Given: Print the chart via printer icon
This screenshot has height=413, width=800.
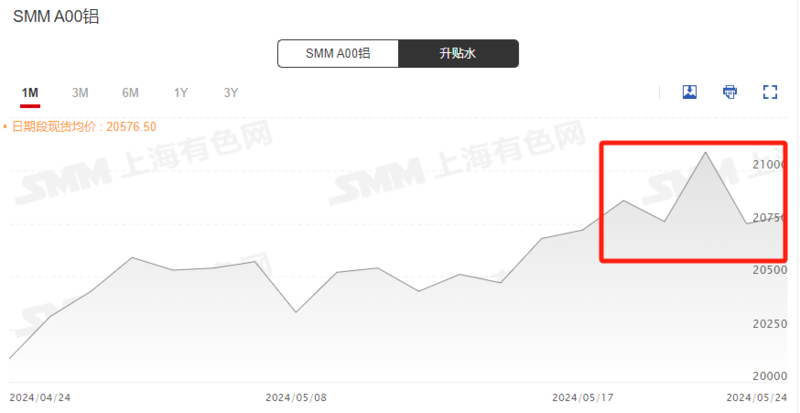Looking at the screenshot, I should [730, 92].
